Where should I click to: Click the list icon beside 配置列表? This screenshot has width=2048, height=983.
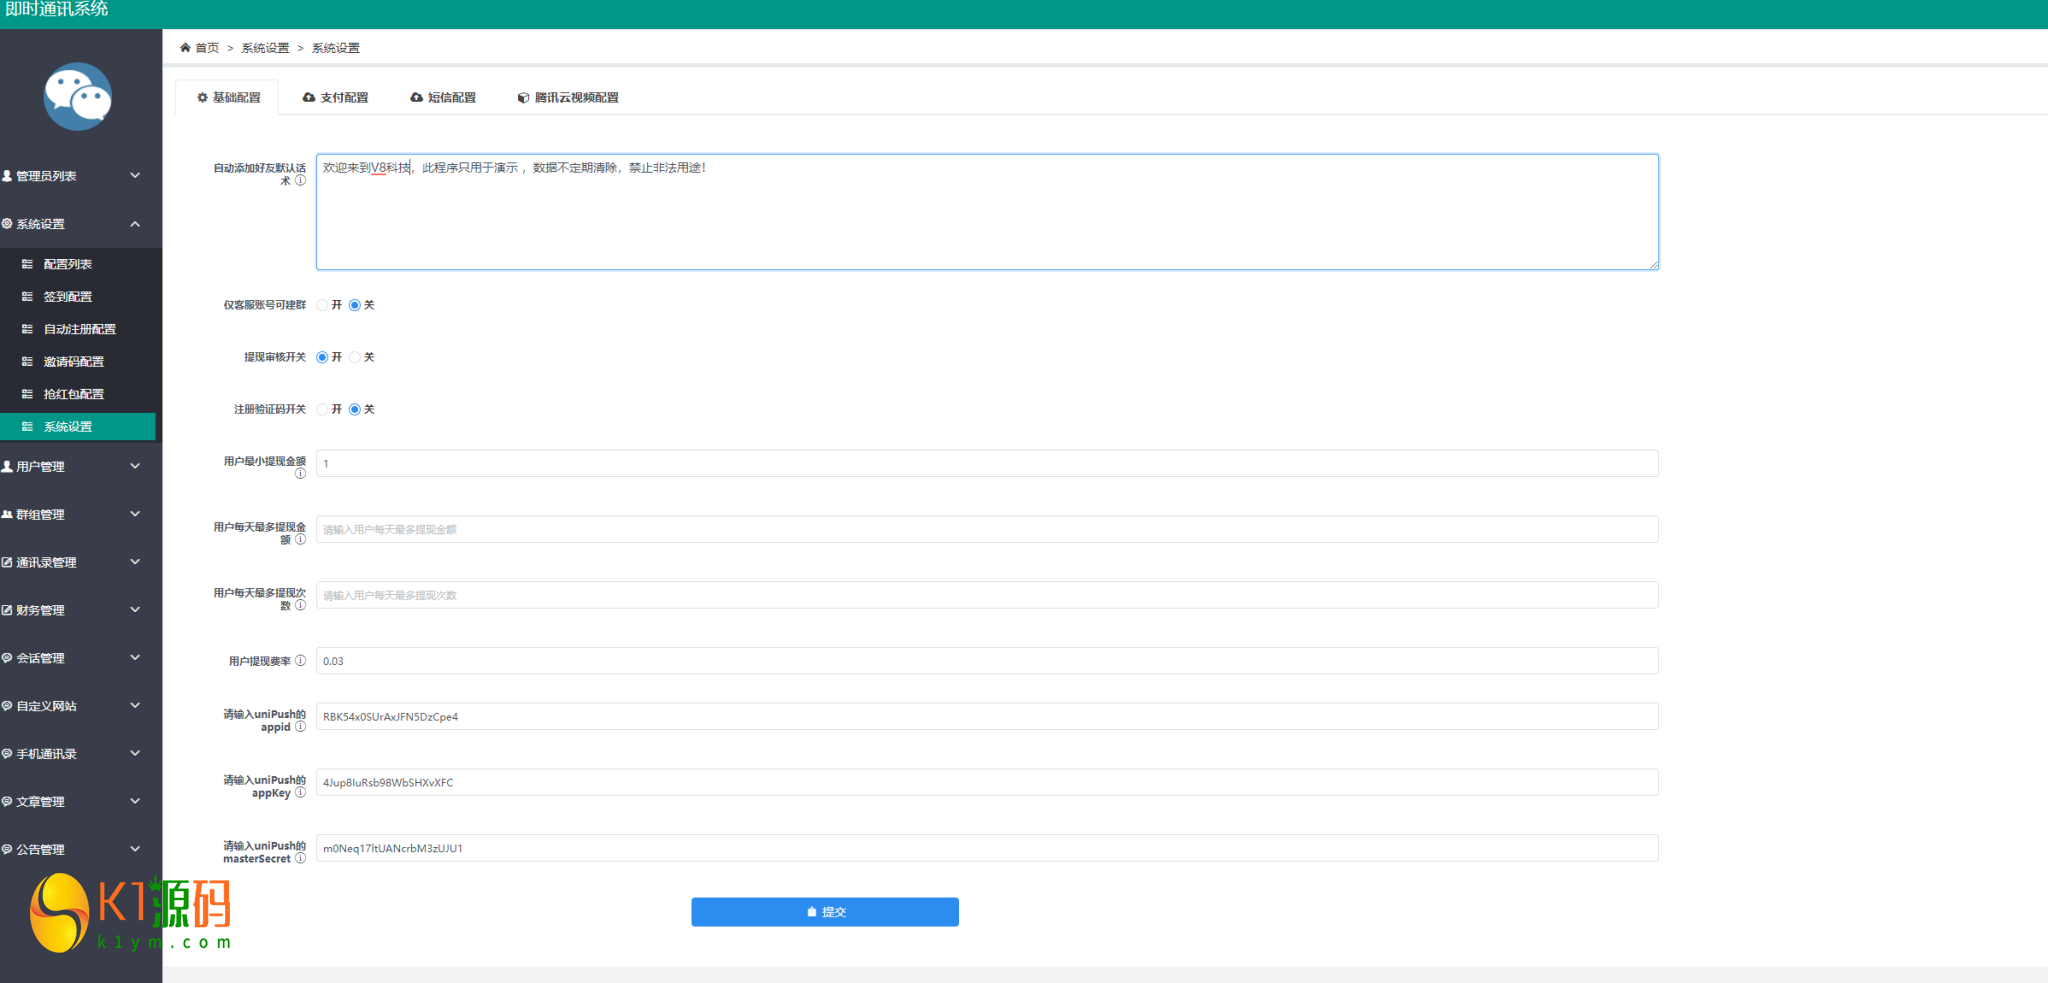27,264
